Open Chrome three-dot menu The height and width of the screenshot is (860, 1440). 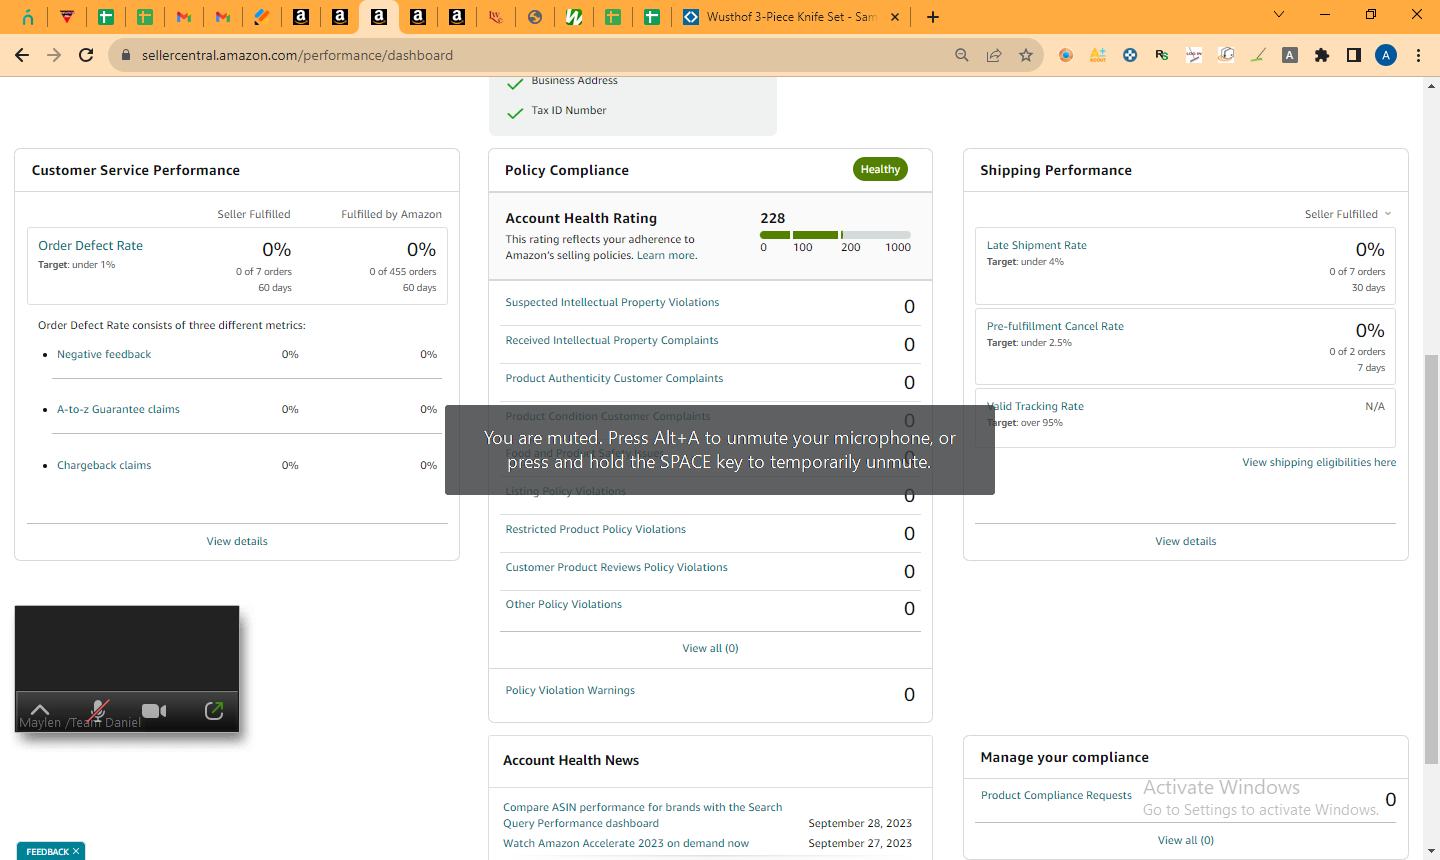pos(1418,55)
